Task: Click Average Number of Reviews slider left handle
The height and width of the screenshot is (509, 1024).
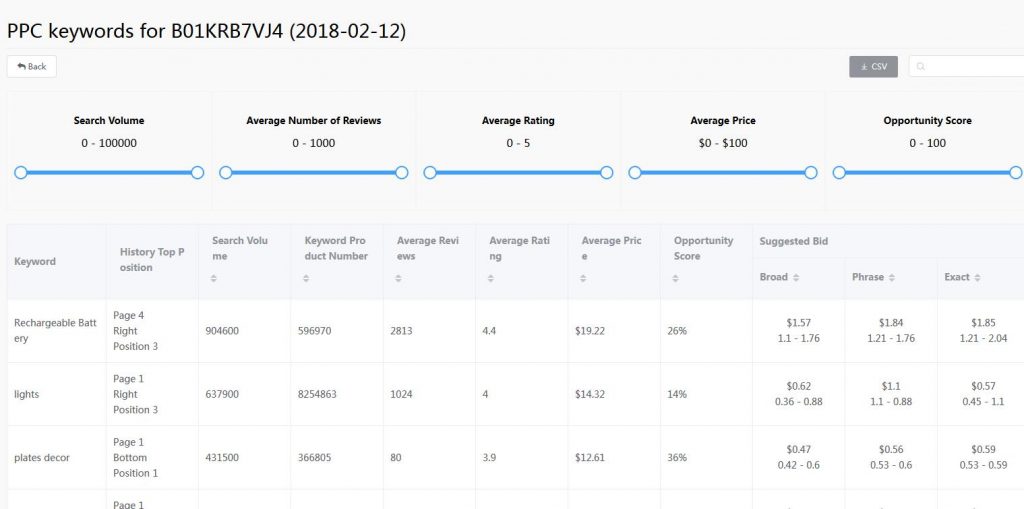Action: pyautogui.click(x=225, y=172)
